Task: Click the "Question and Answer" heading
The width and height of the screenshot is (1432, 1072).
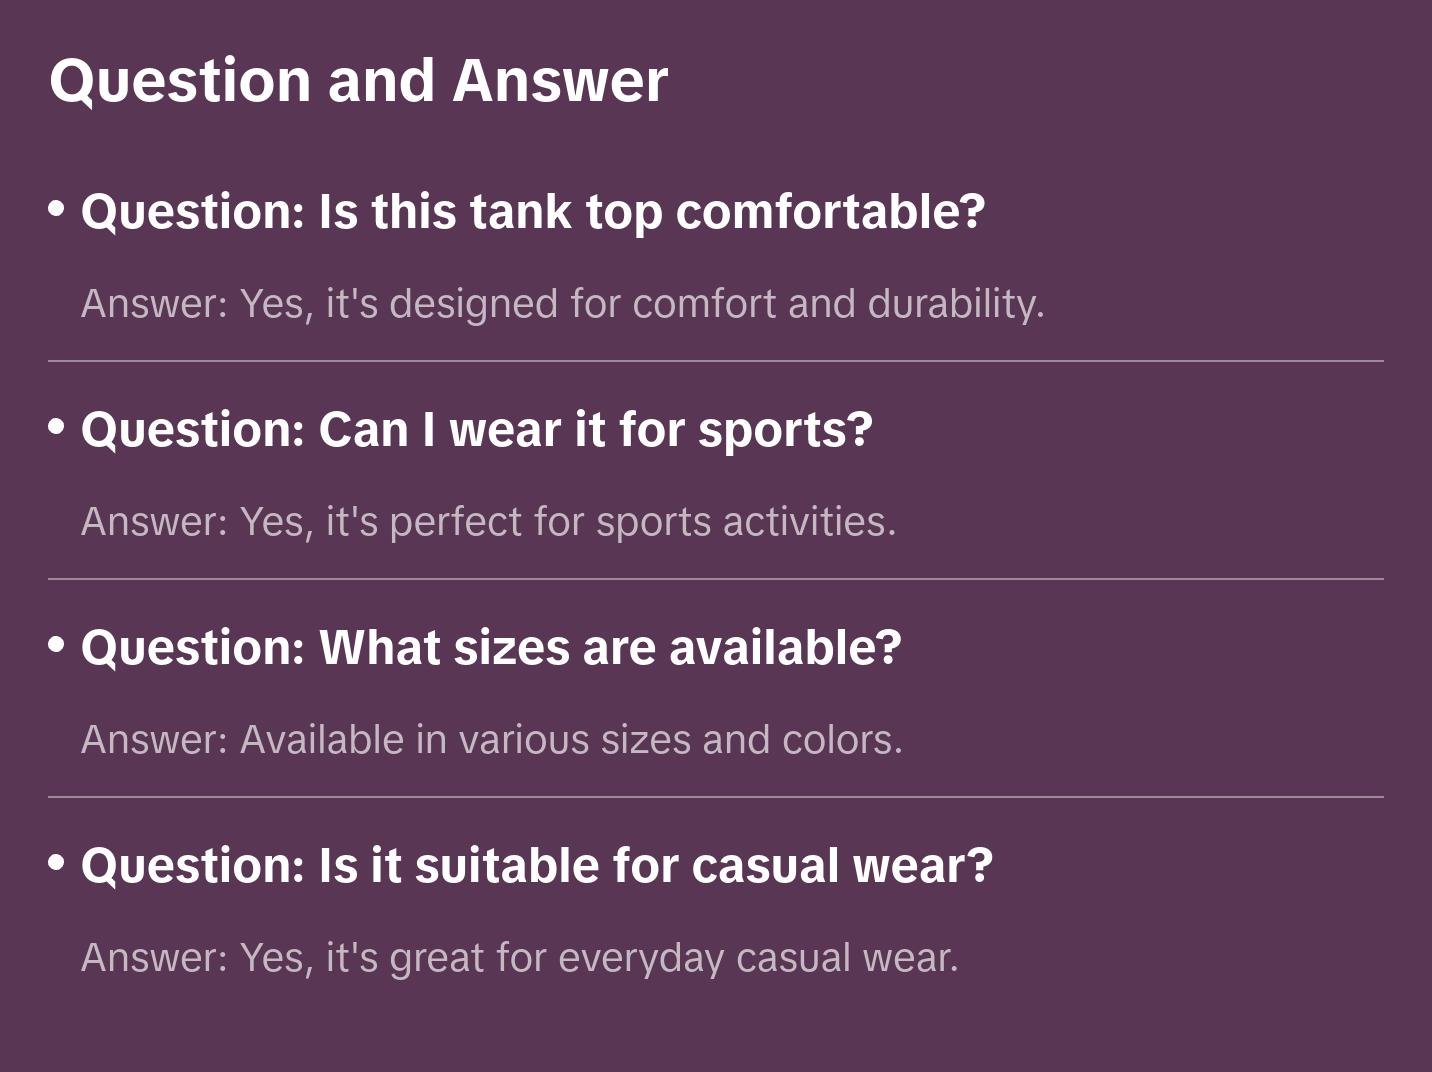Action: (358, 81)
